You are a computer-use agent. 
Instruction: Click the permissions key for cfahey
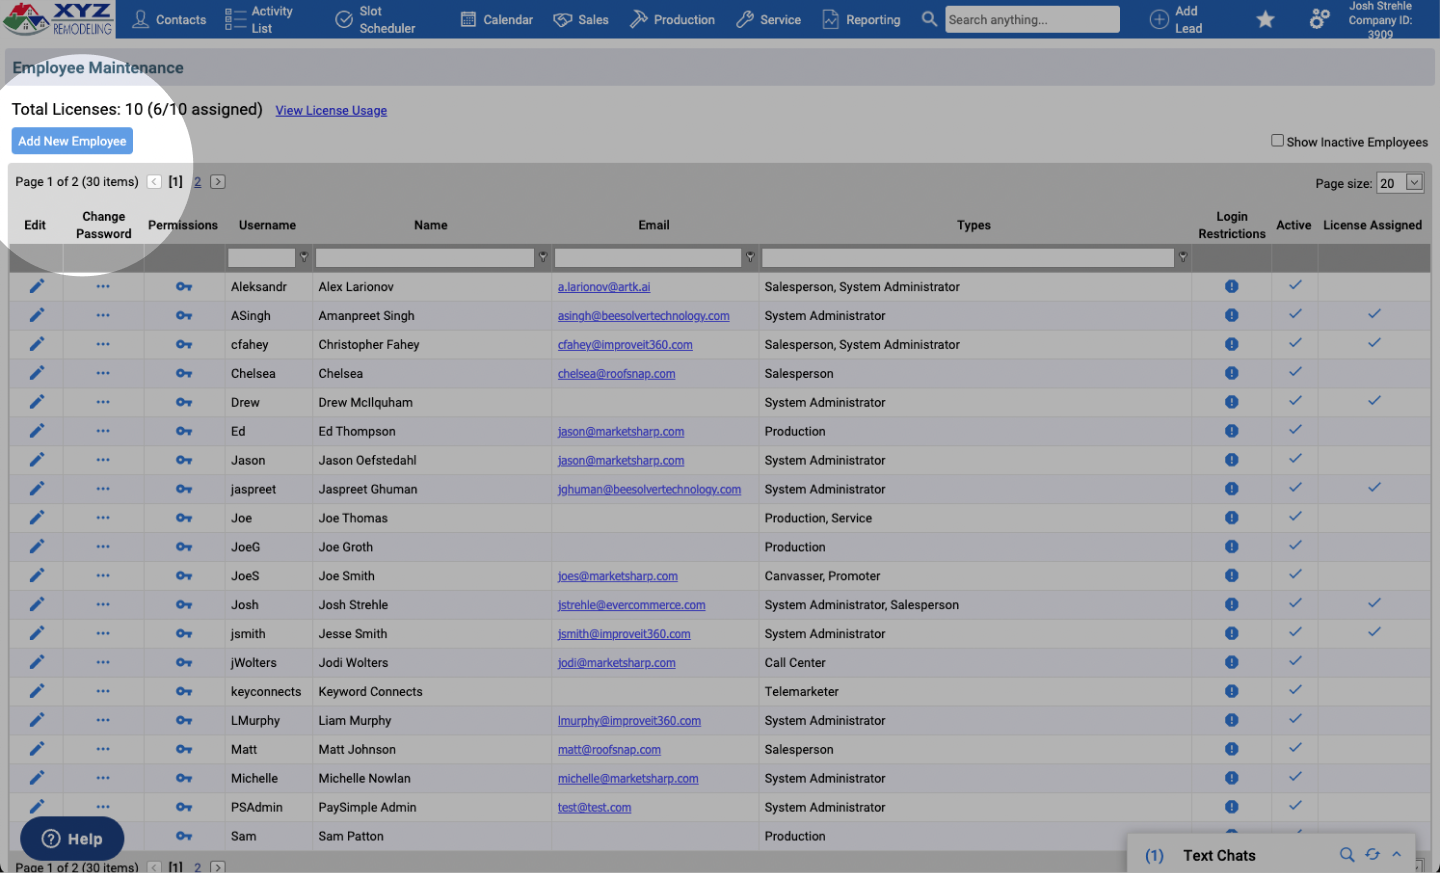point(184,345)
